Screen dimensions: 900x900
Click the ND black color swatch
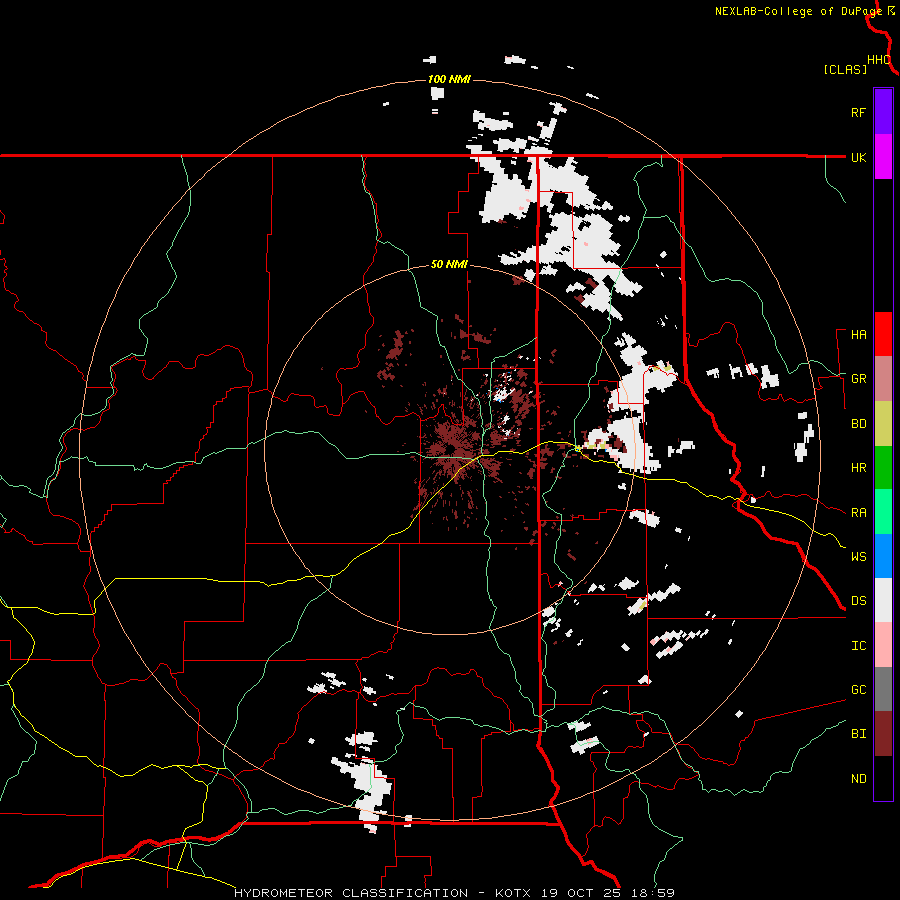883,778
